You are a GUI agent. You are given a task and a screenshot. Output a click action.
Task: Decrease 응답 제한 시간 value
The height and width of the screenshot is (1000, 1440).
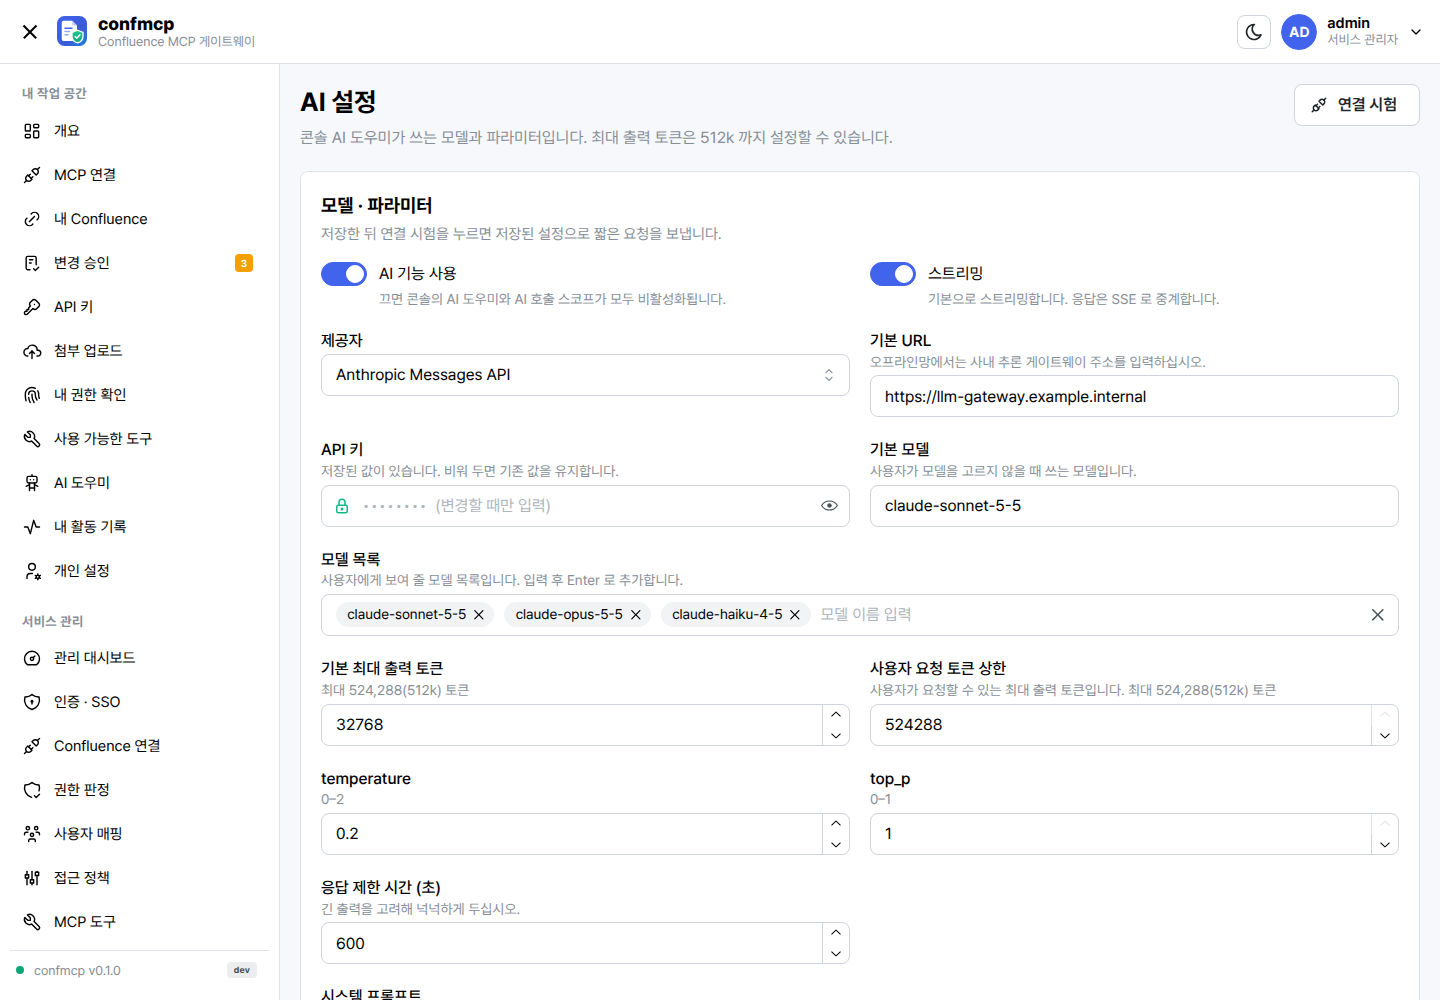coord(836,954)
